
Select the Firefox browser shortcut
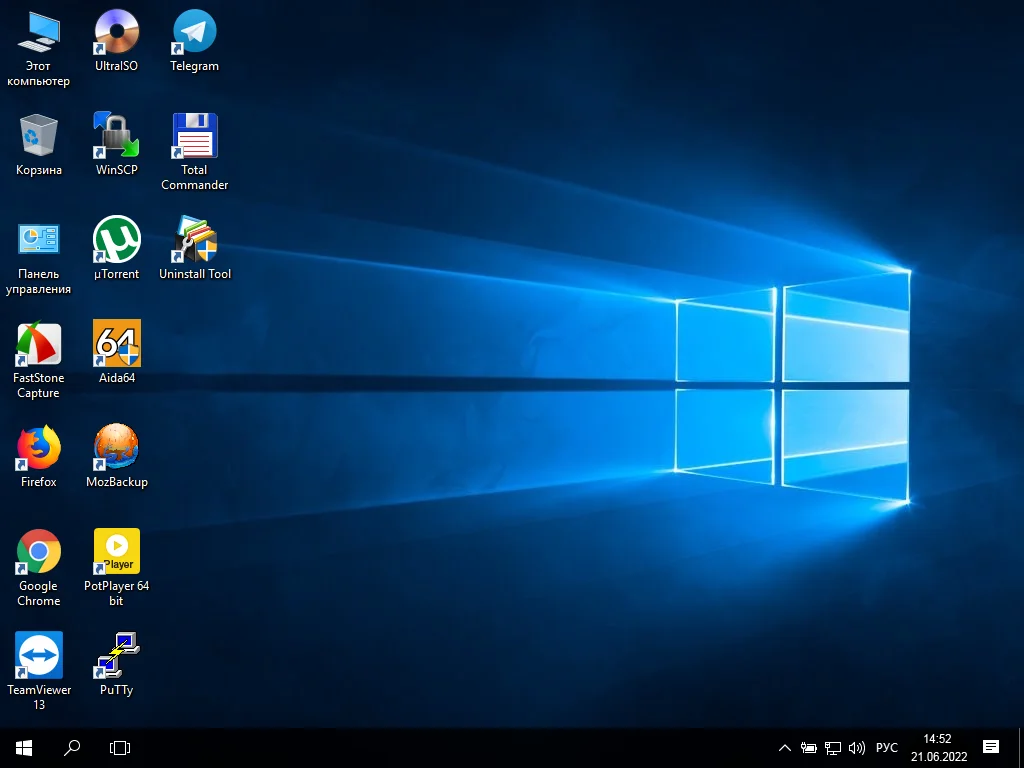click(x=38, y=448)
